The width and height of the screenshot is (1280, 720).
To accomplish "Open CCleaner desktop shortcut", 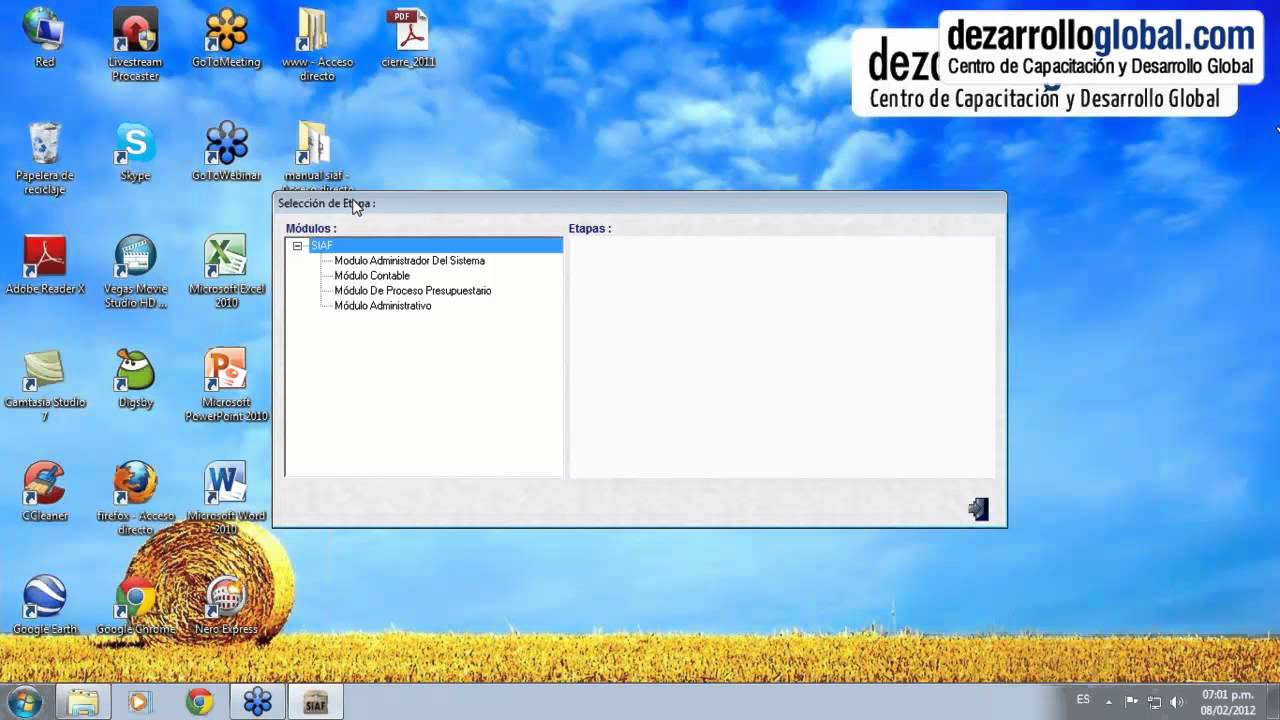I will [x=44, y=492].
